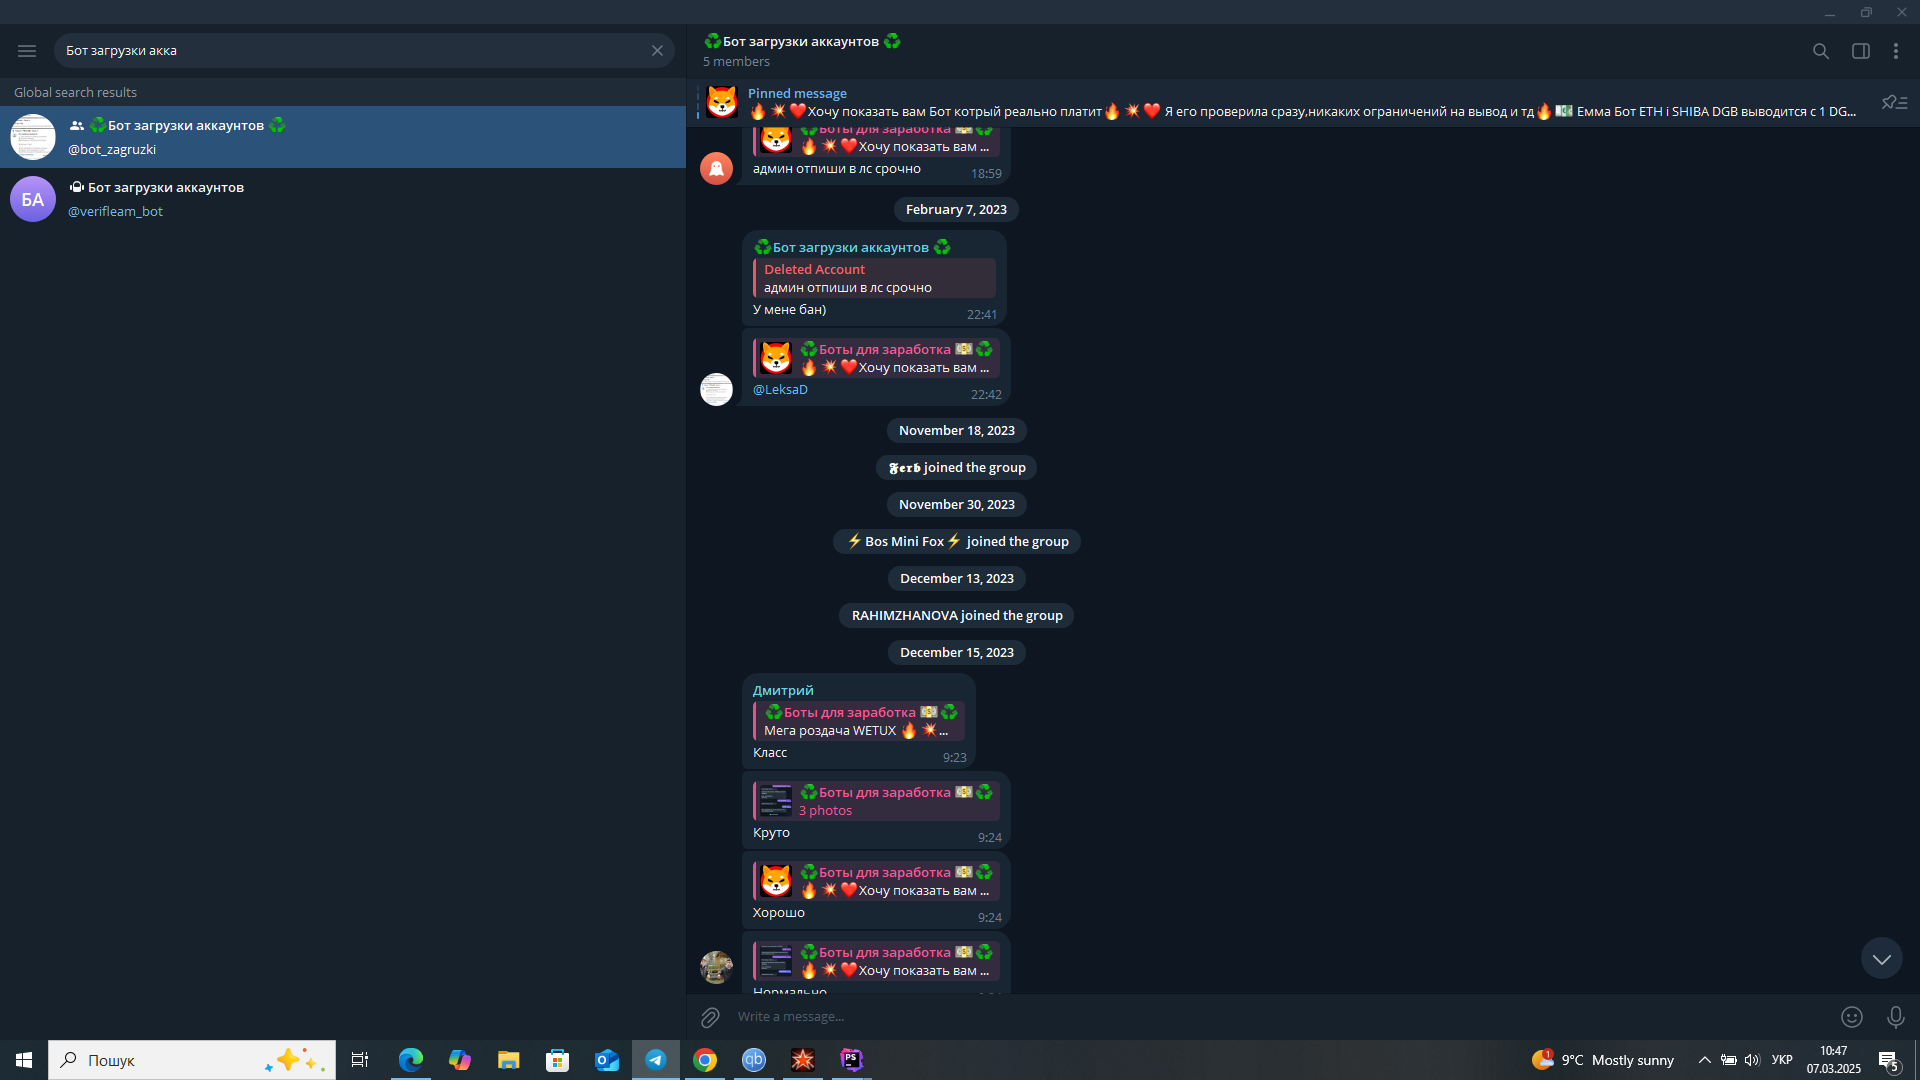
Task: Open the @LeksaD mention link
Action: (780, 390)
